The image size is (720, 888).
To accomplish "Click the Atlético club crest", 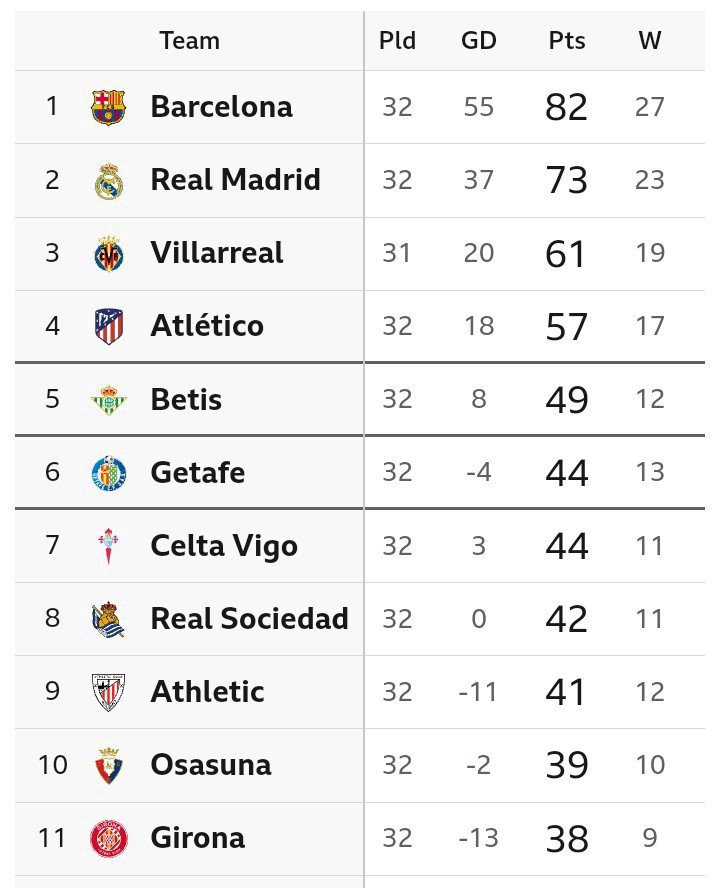I will click(x=109, y=326).
